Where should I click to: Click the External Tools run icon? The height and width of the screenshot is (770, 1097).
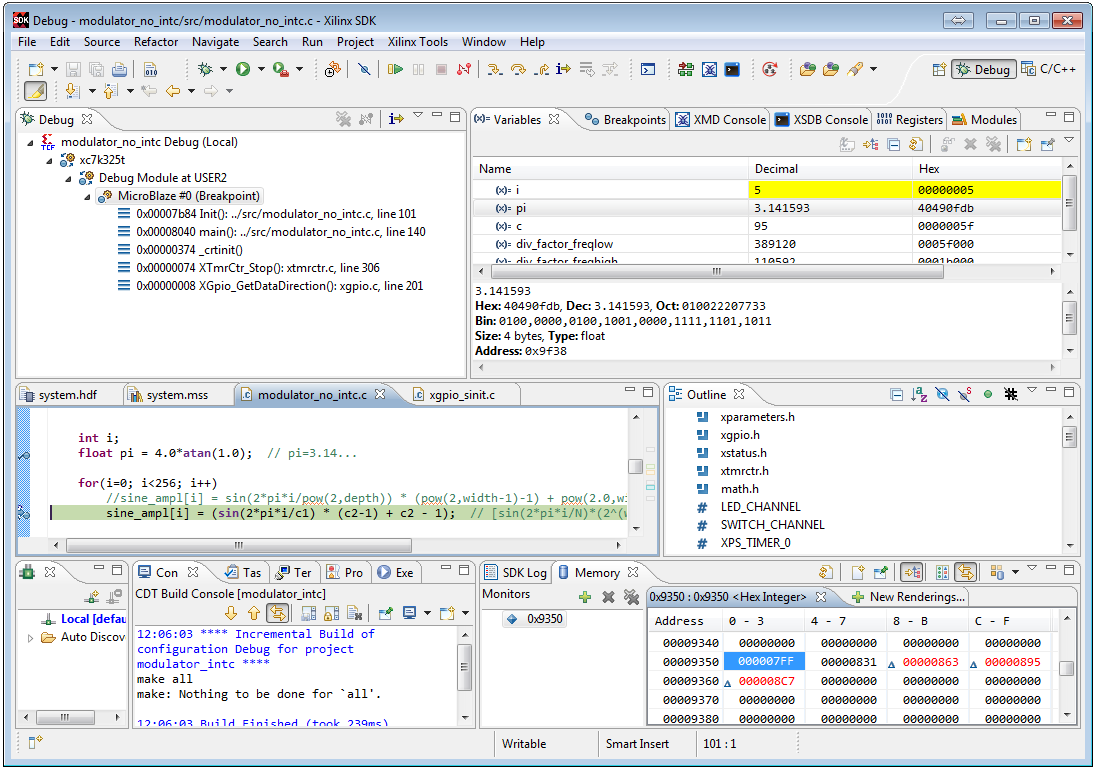click(x=281, y=69)
